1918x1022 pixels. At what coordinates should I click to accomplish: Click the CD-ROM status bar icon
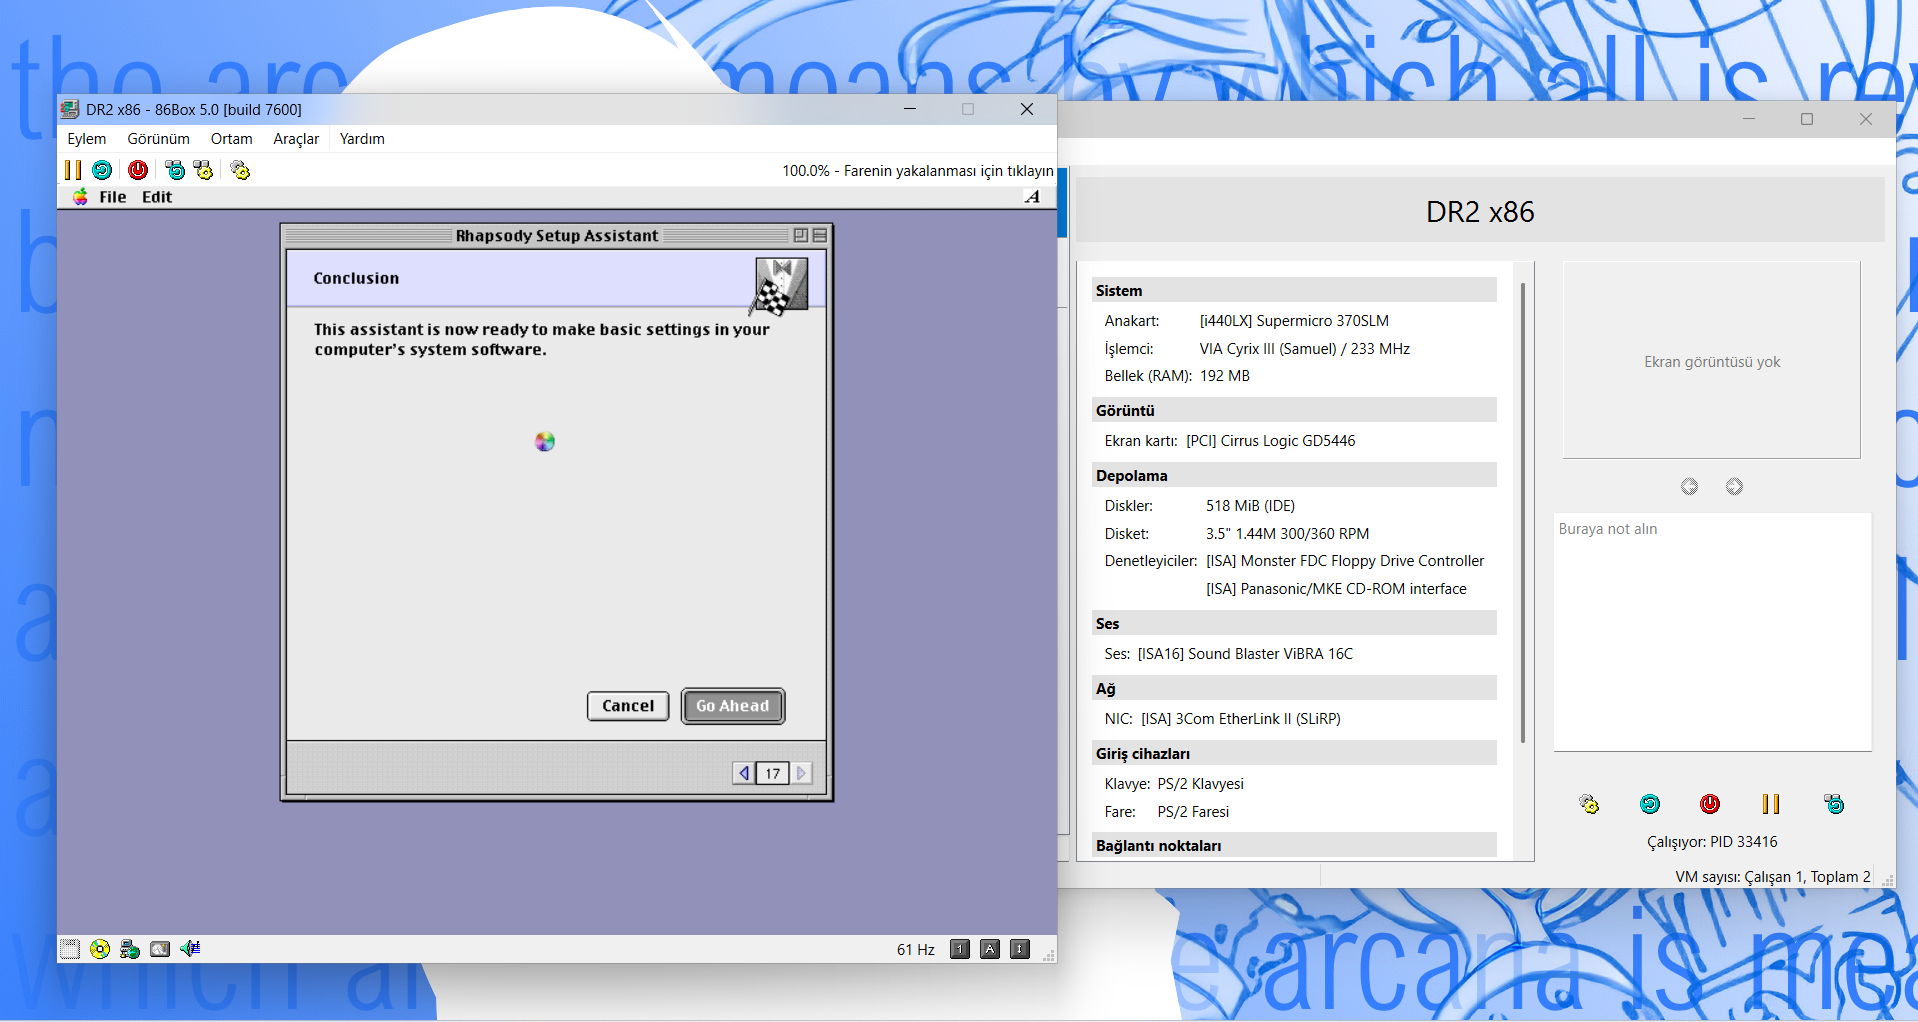(x=100, y=949)
